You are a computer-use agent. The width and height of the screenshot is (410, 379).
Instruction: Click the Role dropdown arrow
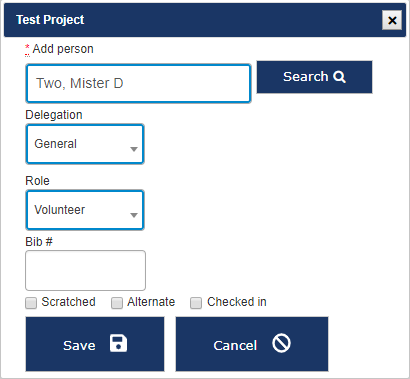click(x=134, y=215)
